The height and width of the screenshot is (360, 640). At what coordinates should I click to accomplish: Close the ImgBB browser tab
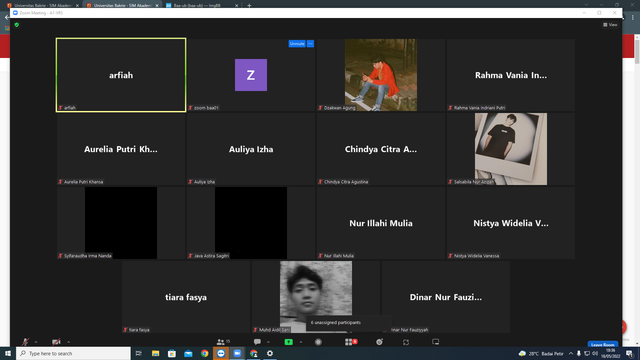pos(236,5)
